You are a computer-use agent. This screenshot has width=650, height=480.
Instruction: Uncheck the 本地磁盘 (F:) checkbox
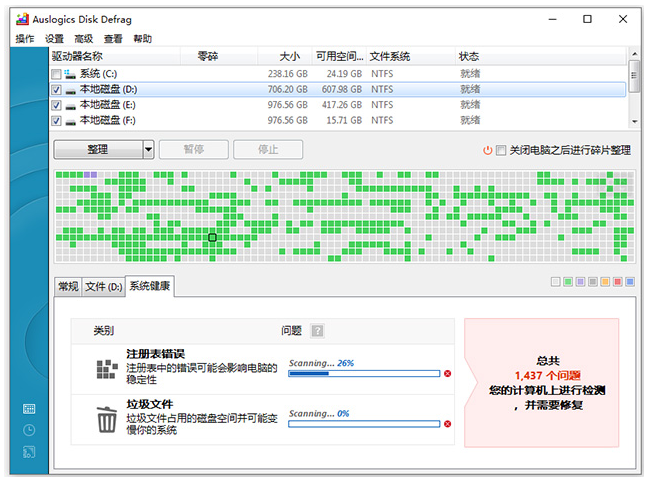click(56, 121)
